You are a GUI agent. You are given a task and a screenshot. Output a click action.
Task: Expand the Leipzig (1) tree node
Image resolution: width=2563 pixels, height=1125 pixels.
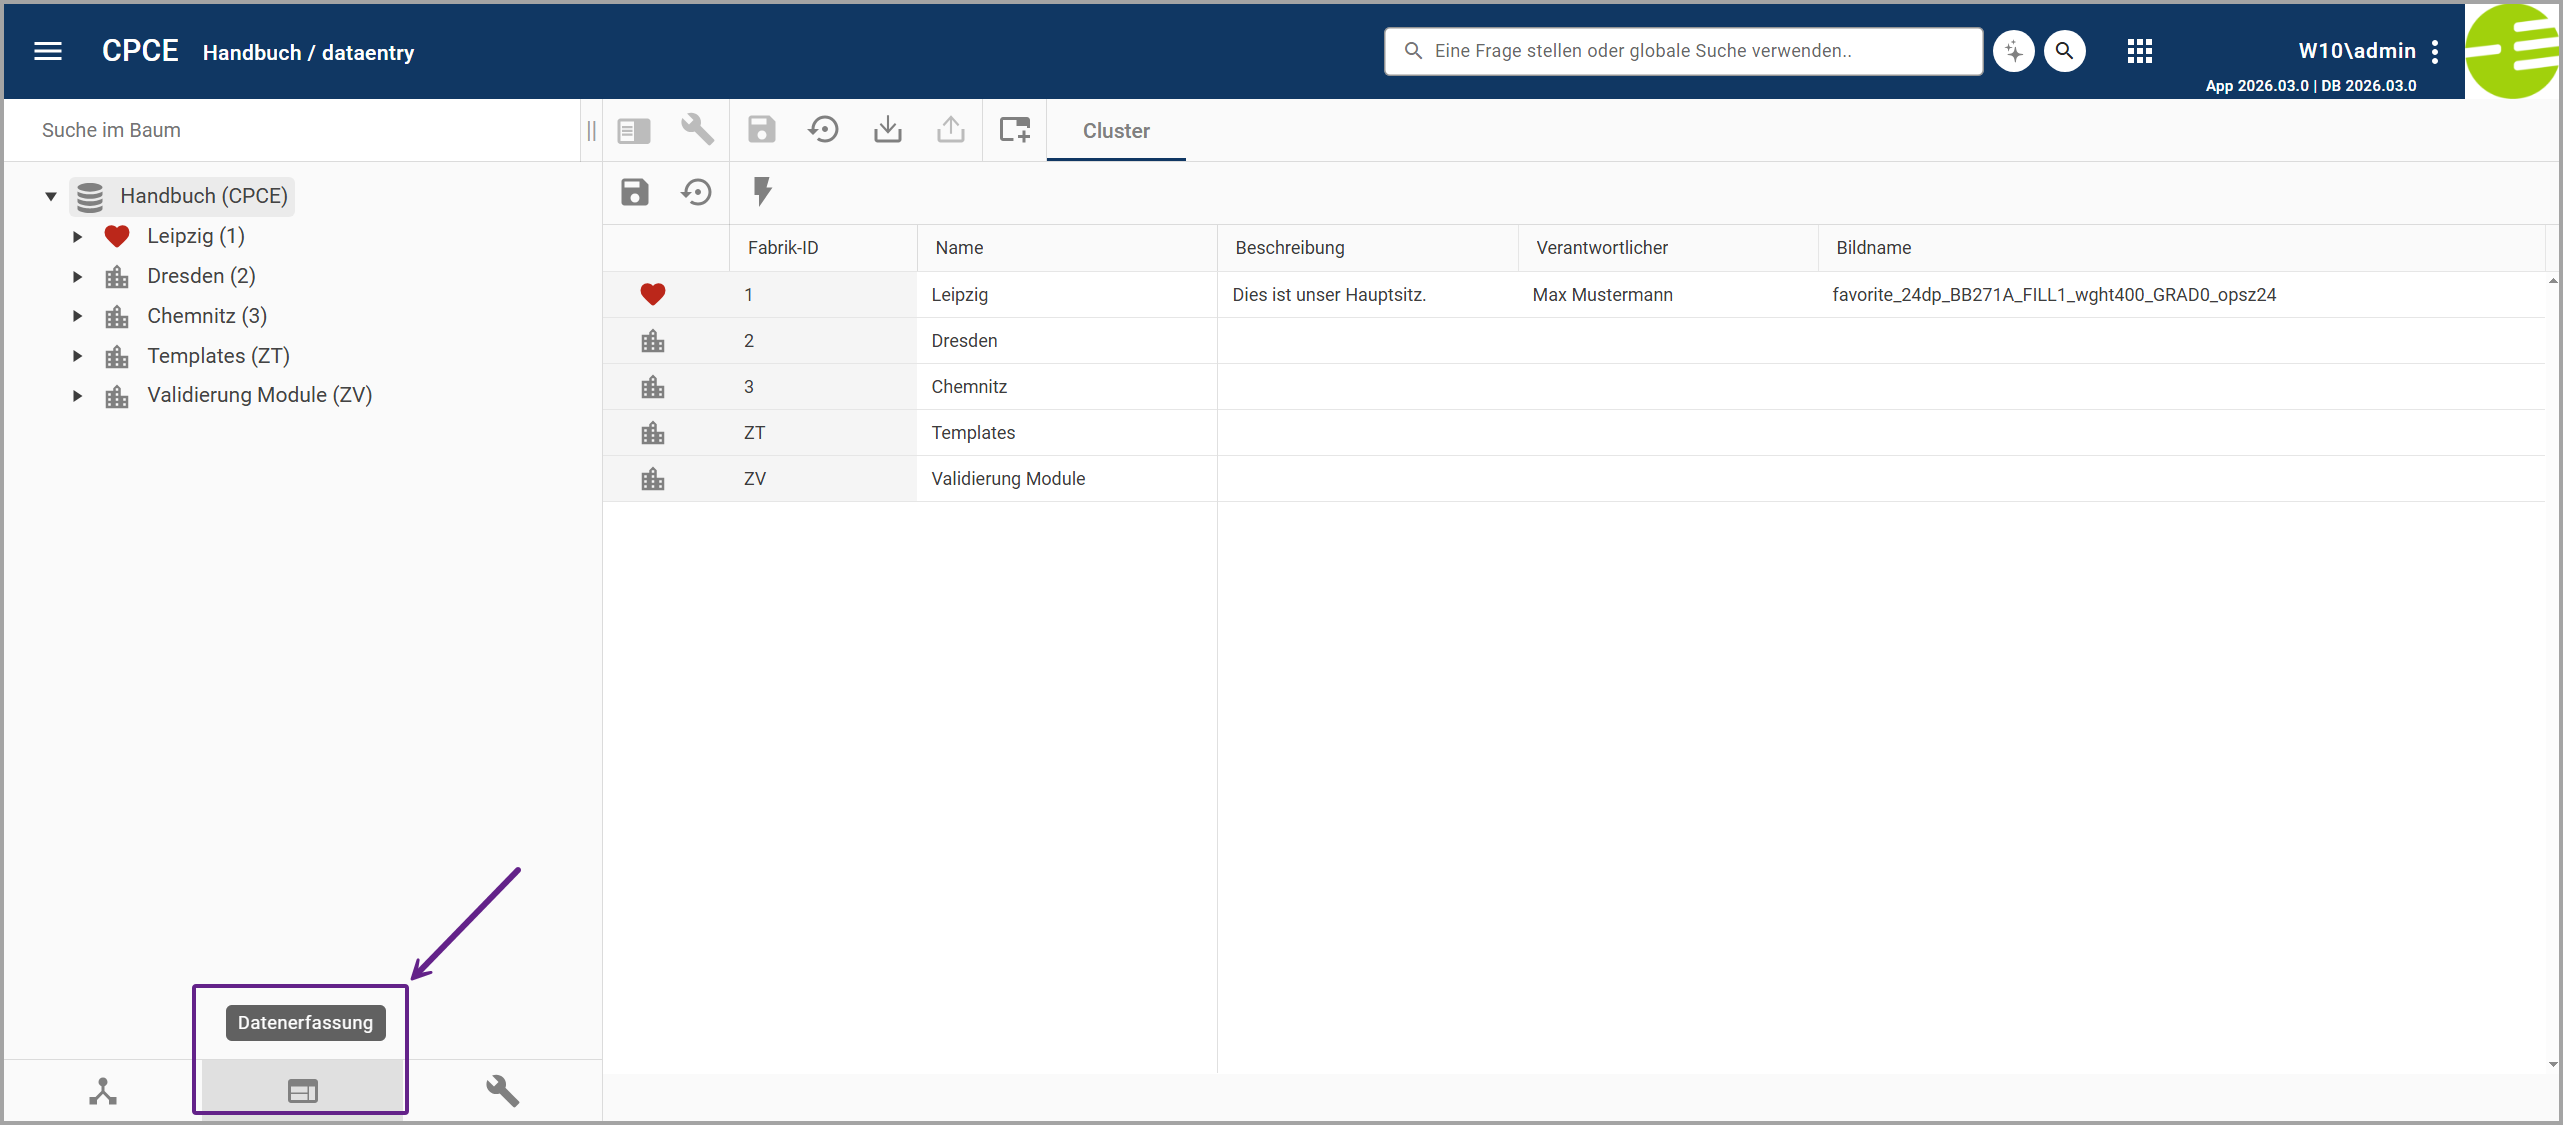tap(77, 237)
